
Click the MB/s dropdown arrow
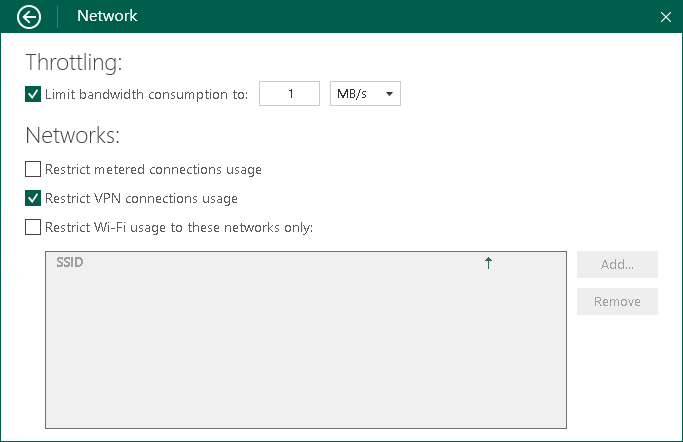pyautogui.click(x=389, y=94)
